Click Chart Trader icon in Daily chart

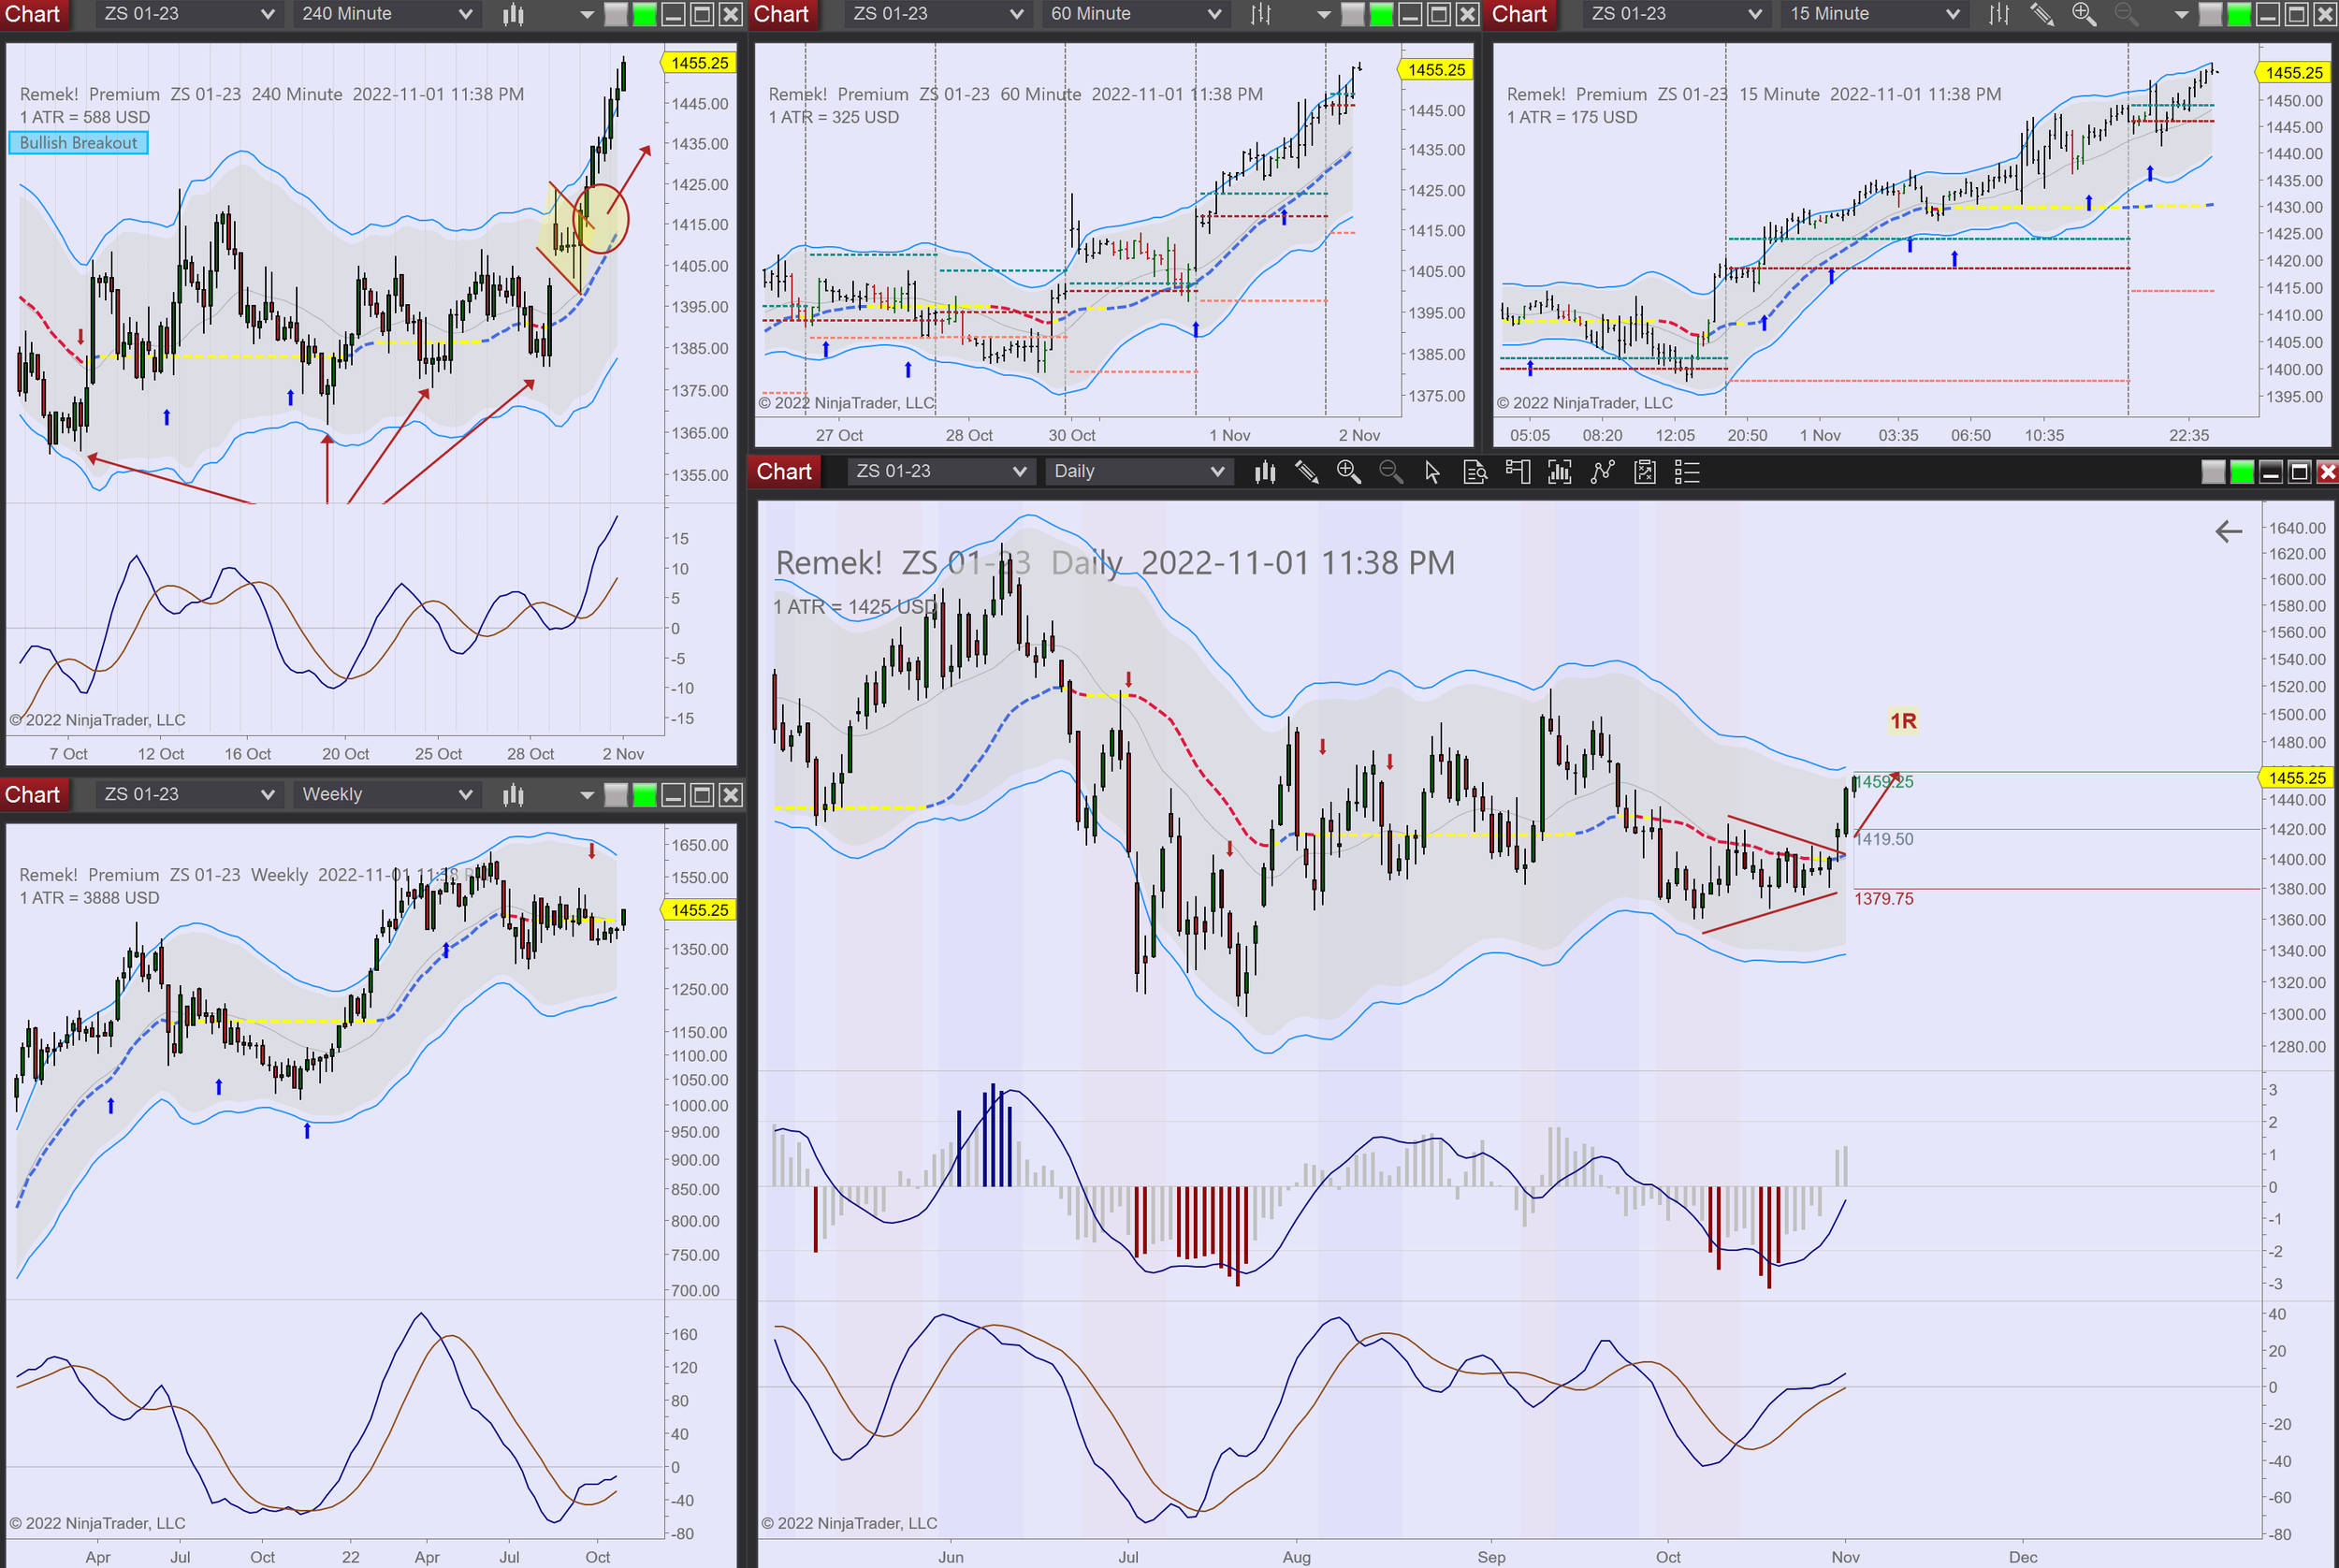[1517, 471]
